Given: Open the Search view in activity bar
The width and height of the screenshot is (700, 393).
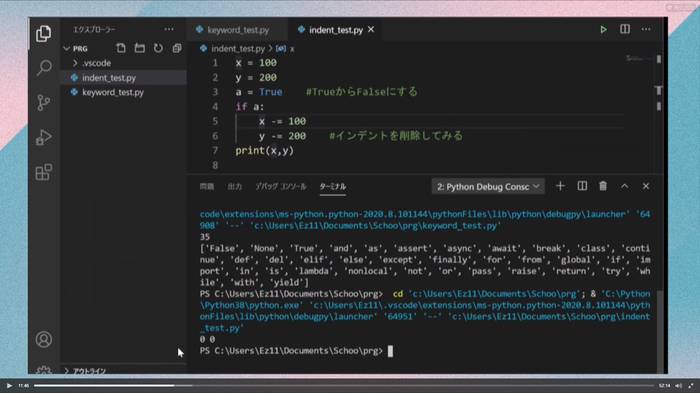Looking at the screenshot, I should (44, 68).
